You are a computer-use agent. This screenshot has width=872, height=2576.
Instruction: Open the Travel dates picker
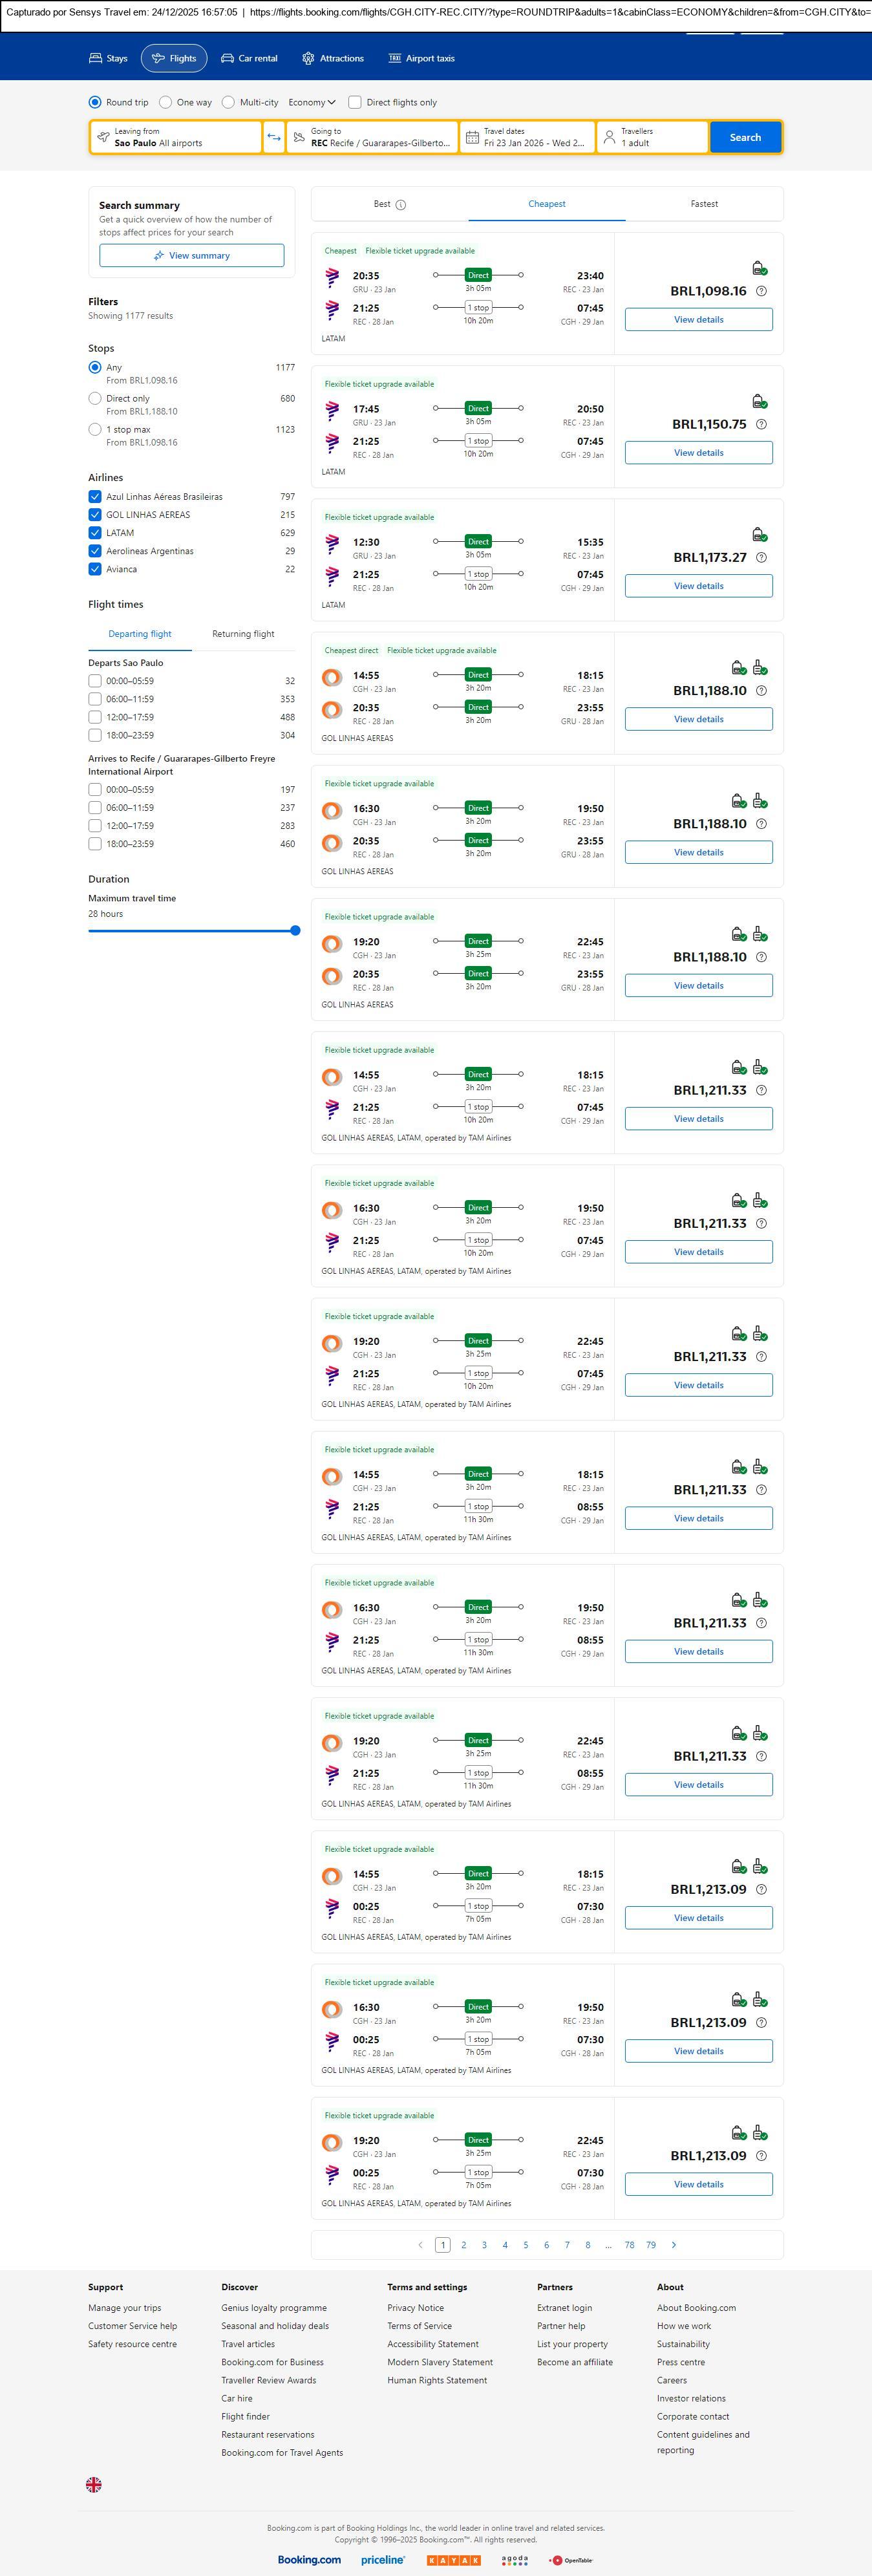(528, 137)
